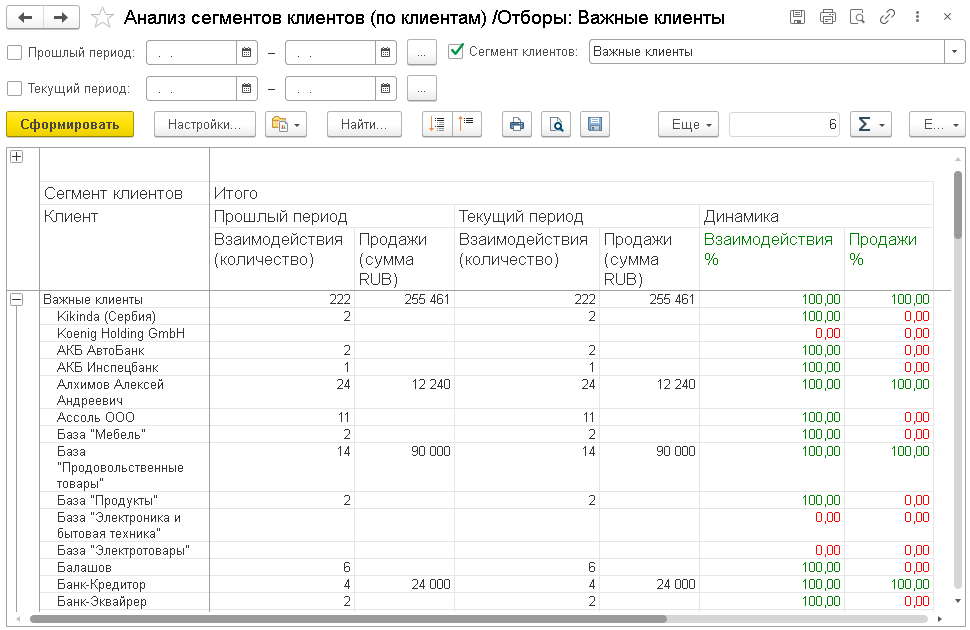Open calendar for past period start date
This screenshot has height=630, width=970.
(x=246, y=53)
